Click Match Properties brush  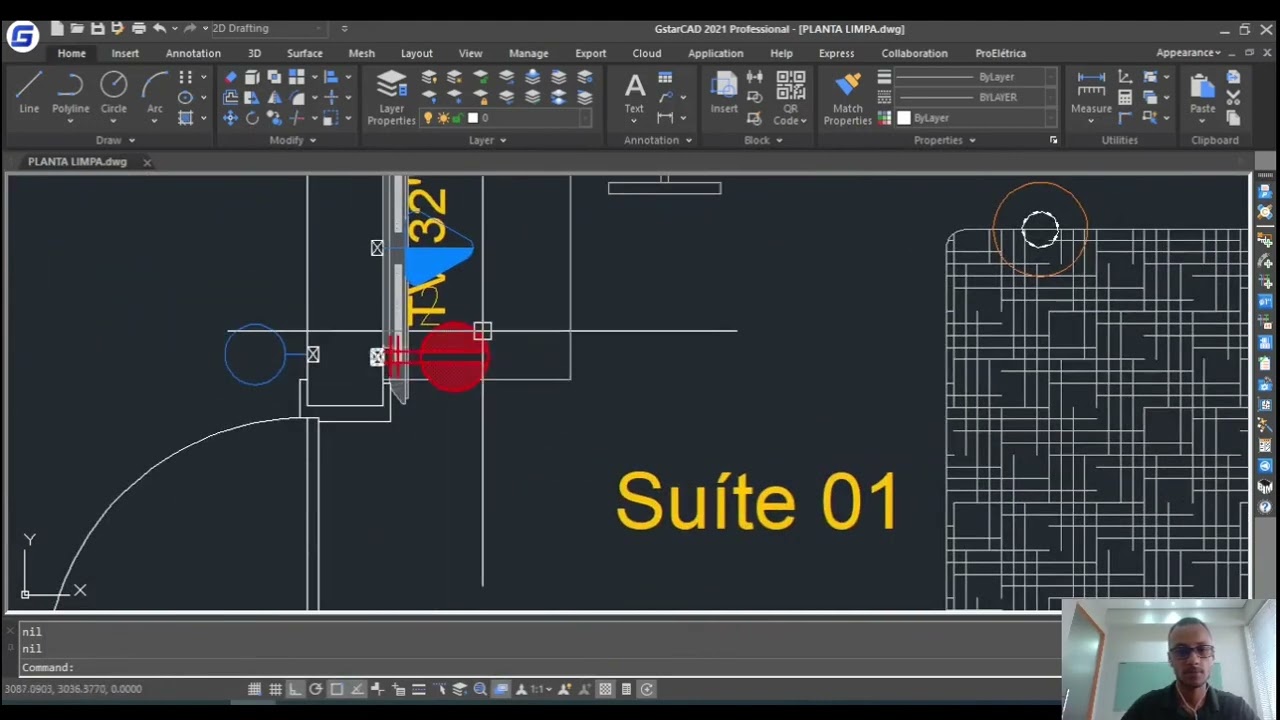tap(847, 98)
